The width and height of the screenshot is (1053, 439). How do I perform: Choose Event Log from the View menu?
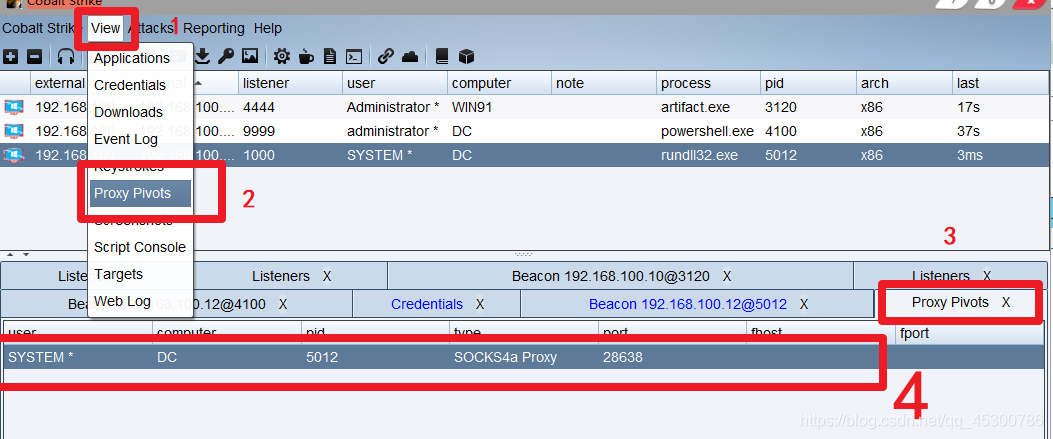pos(140,140)
